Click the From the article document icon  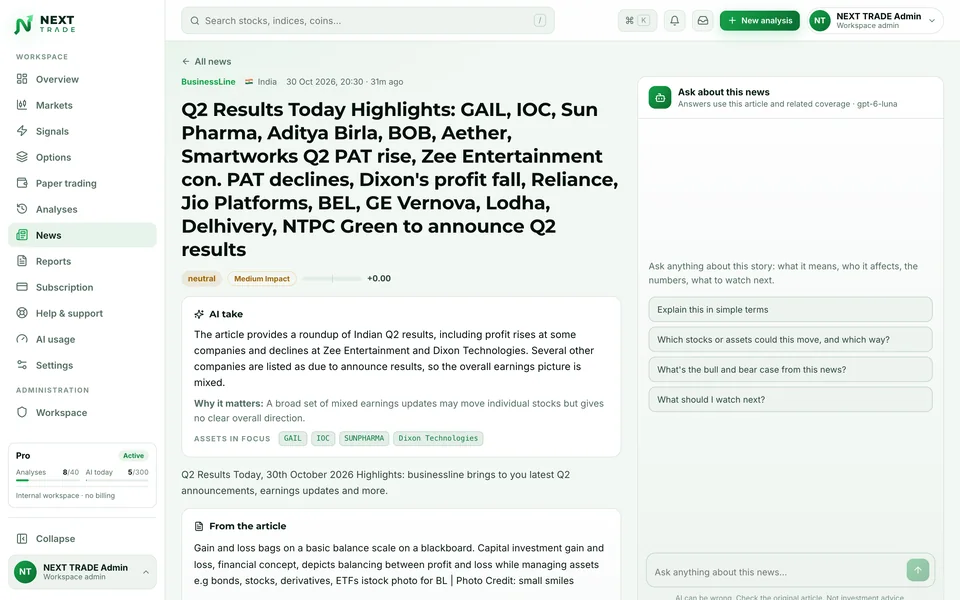(199, 527)
